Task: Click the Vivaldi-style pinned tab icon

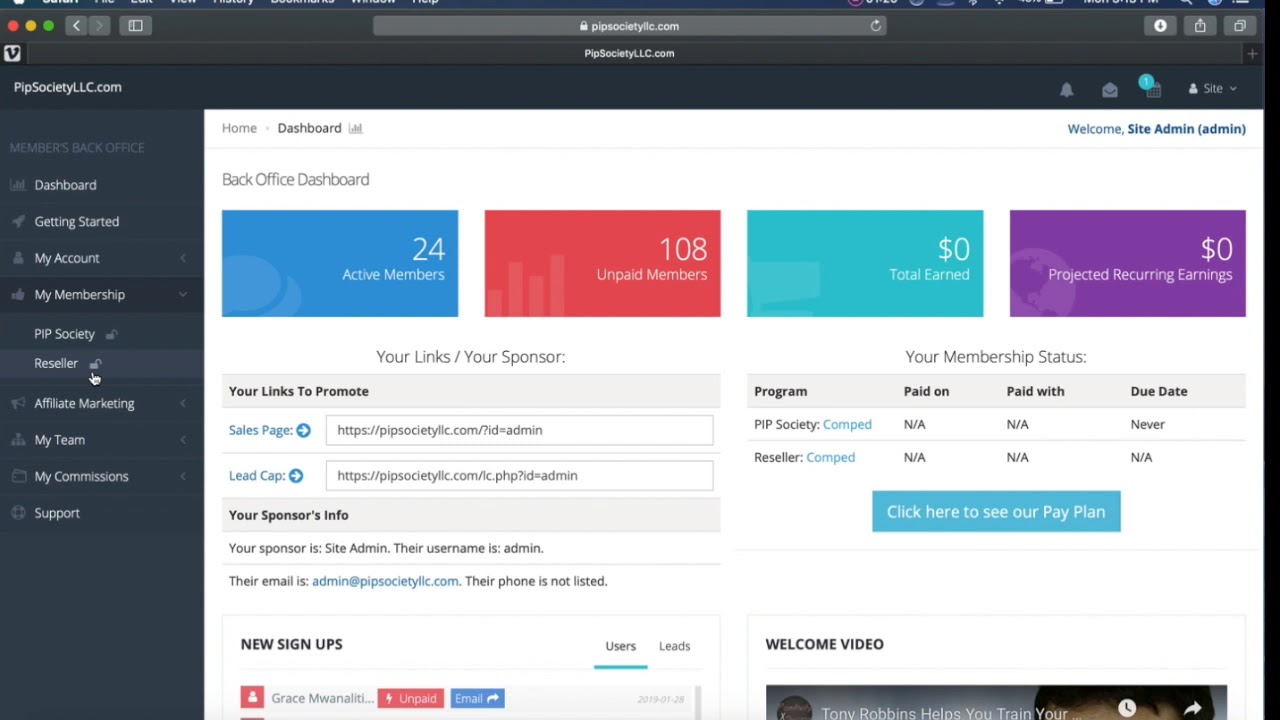Action: [12, 53]
